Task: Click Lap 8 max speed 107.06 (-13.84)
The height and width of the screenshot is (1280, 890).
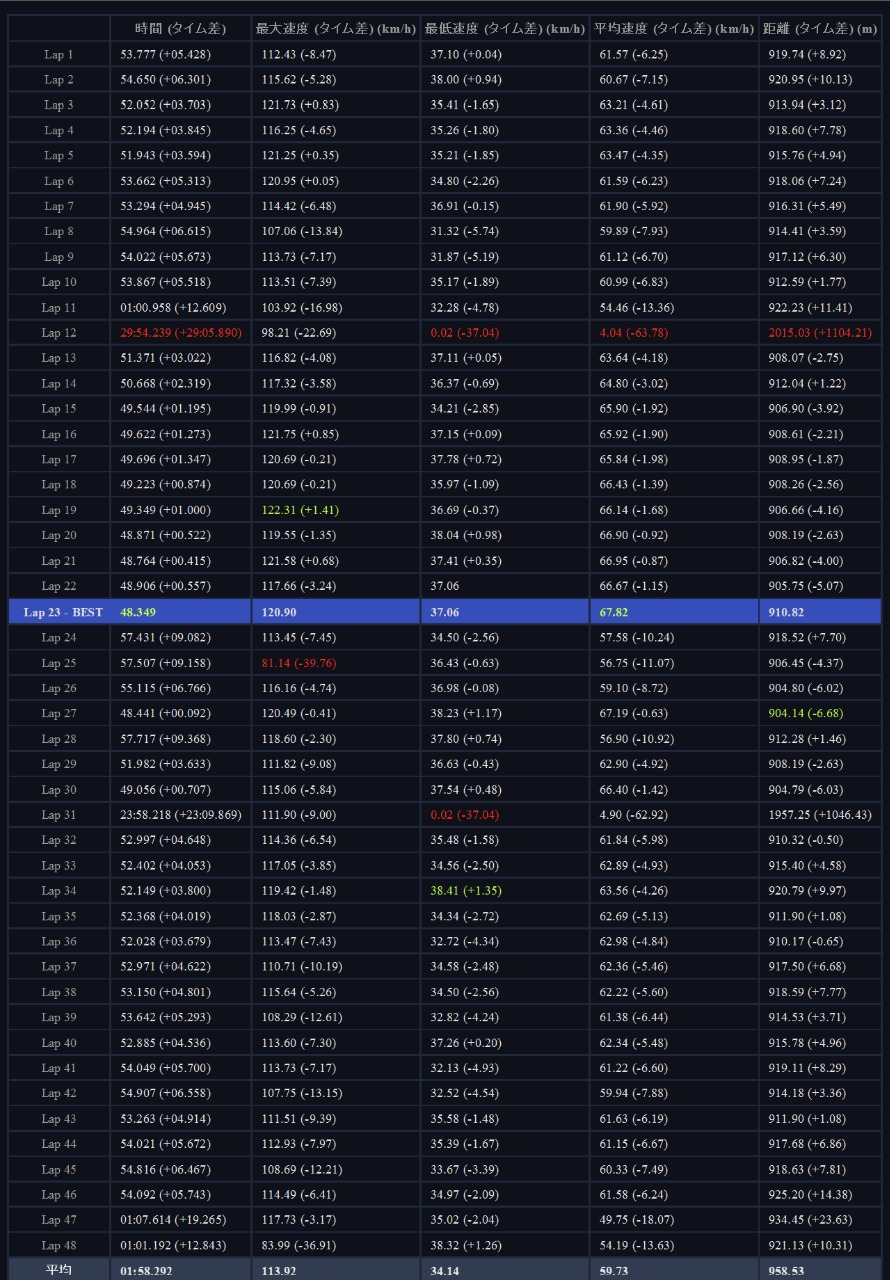Action: 302,231
